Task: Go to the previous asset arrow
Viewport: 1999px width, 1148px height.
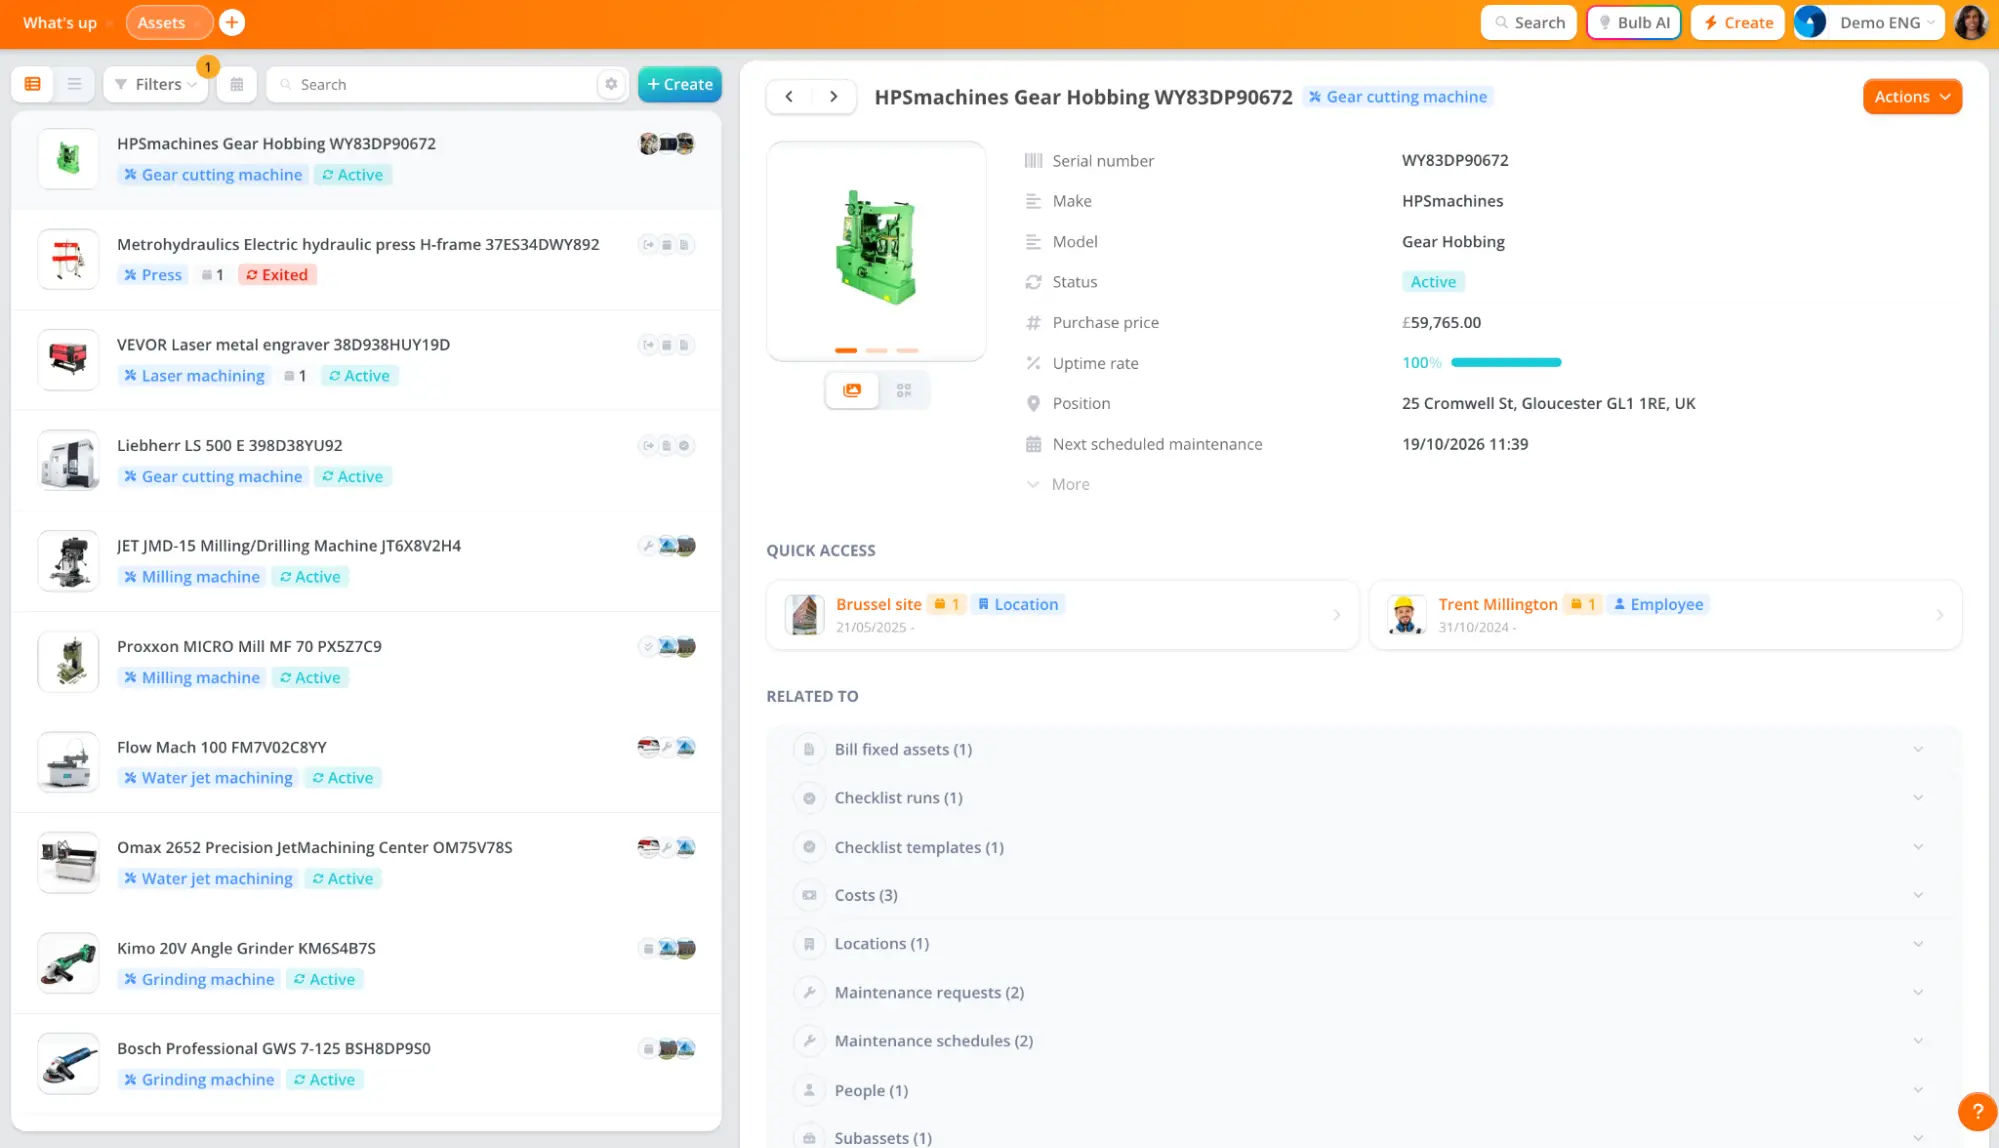Action: [789, 97]
